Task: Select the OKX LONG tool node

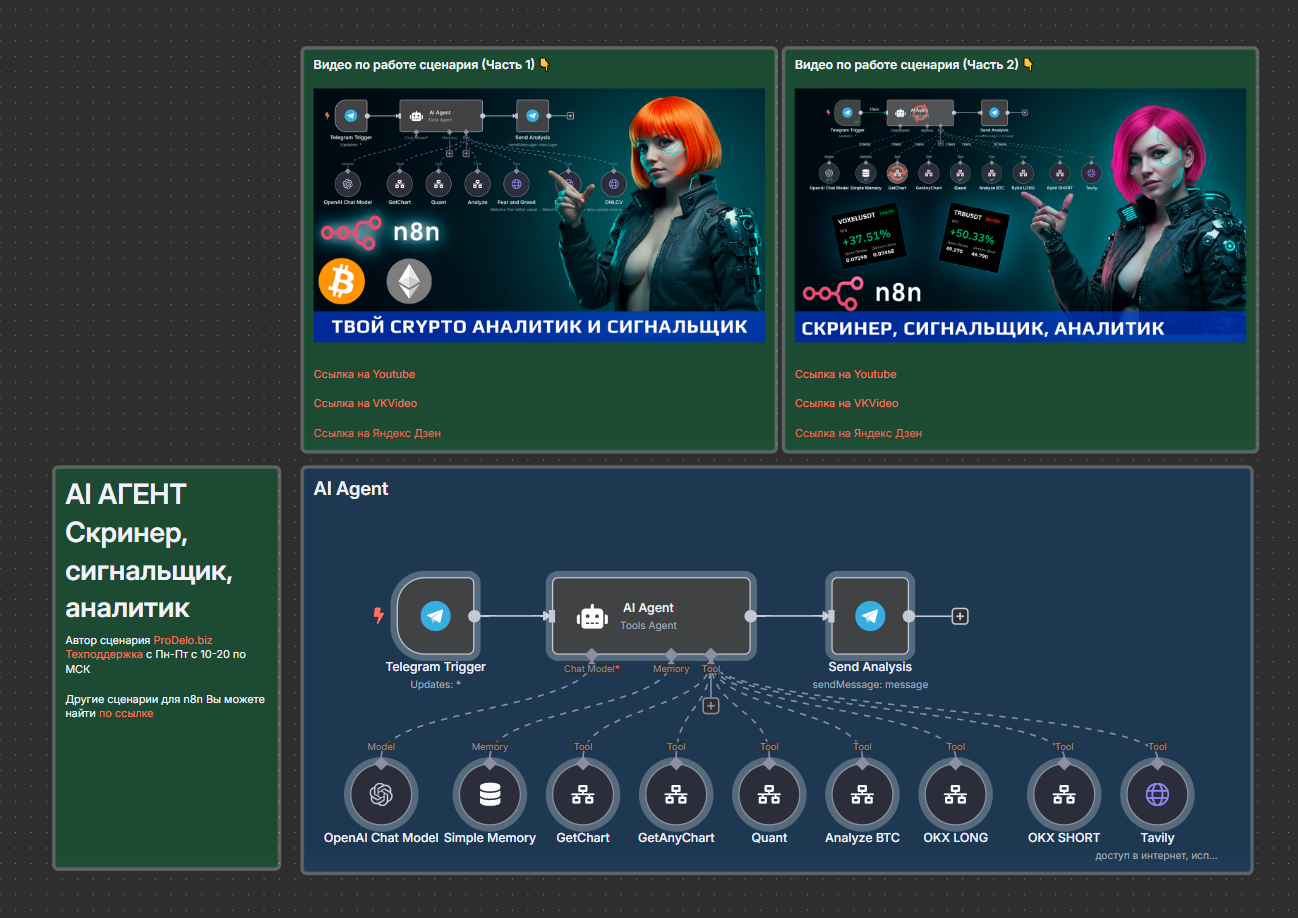Action: [956, 794]
